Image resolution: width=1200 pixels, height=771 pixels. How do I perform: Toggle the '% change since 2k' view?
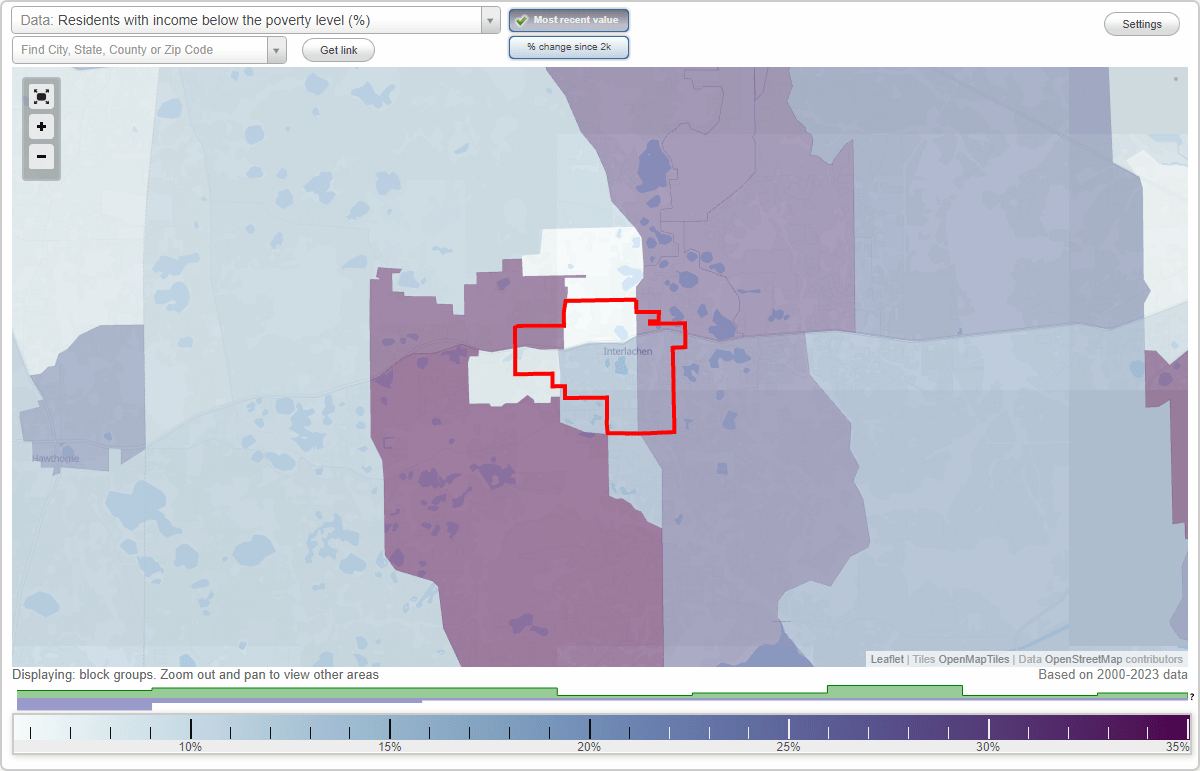click(568, 46)
